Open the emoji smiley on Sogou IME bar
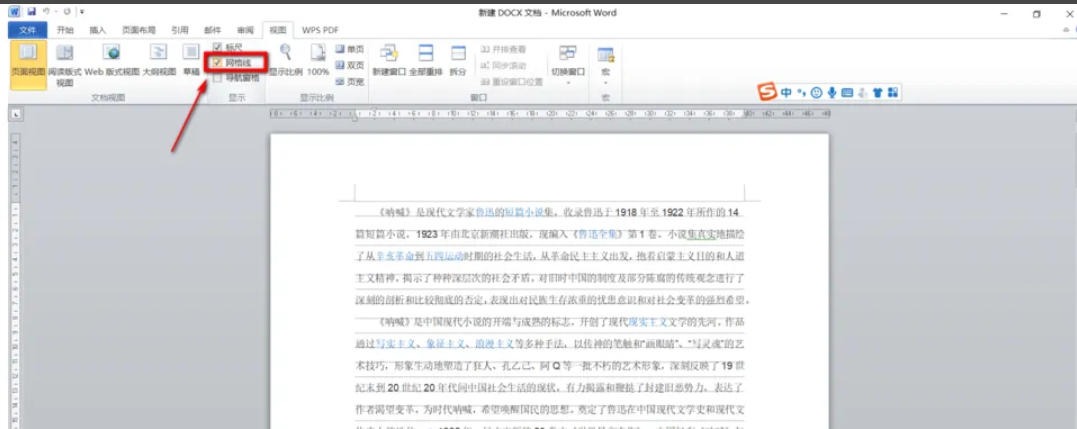 [817, 93]
